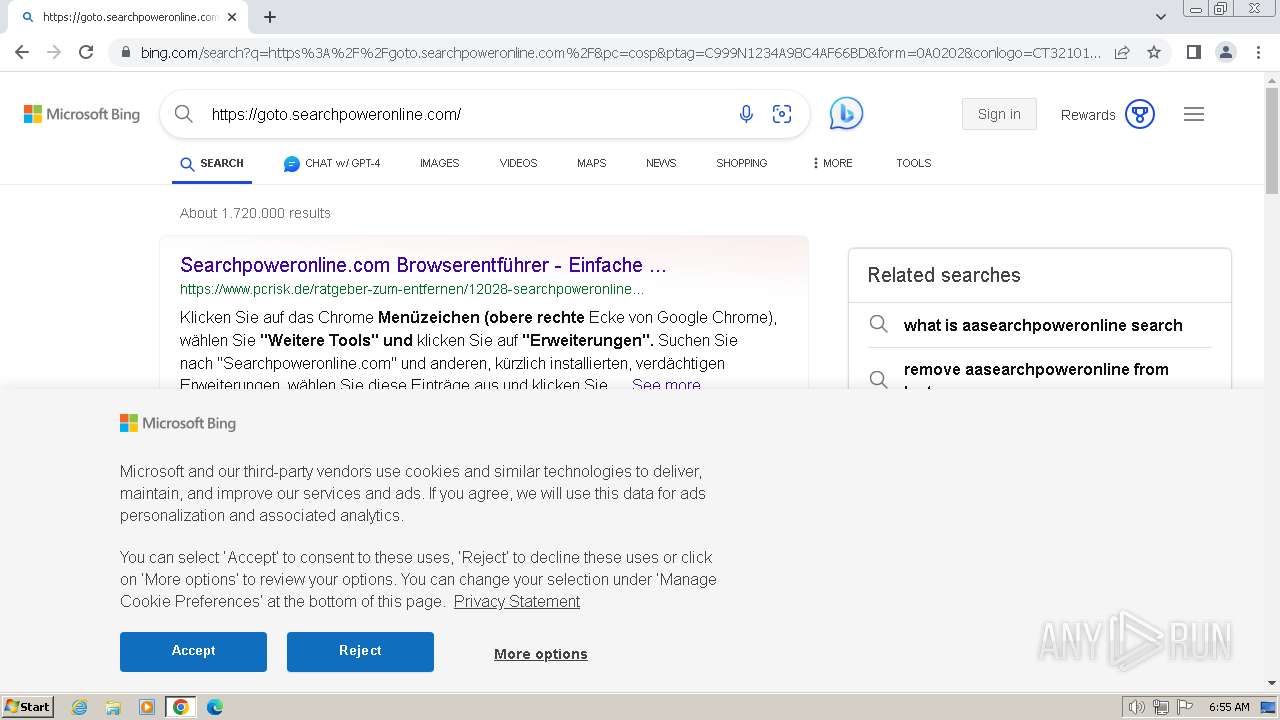Click the 6:55 AM system clock
Image resolution: width=1280 pixels, height=720 pixels.
tap(1229, 707)
